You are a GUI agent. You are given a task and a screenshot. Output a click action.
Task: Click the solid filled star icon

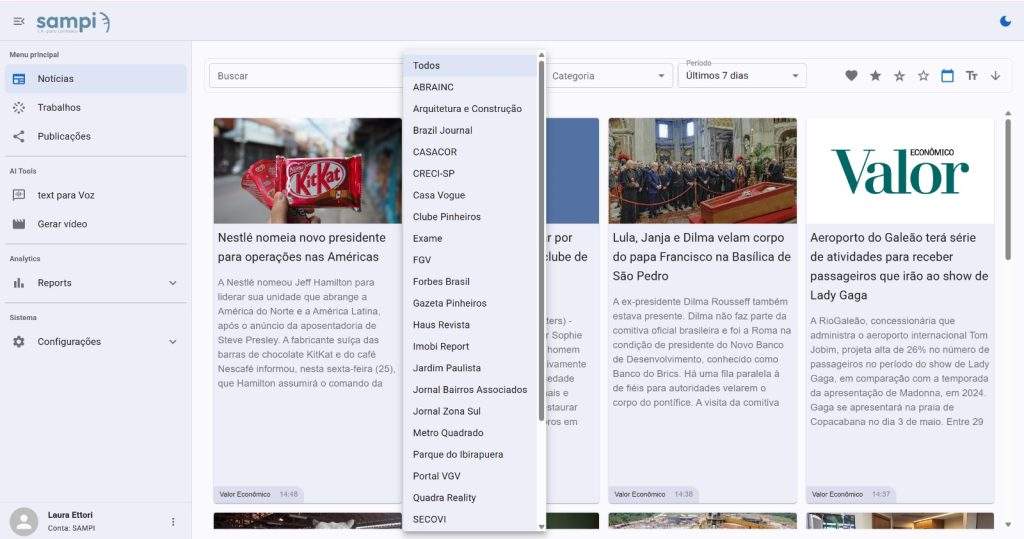click(x=875, y=76)
